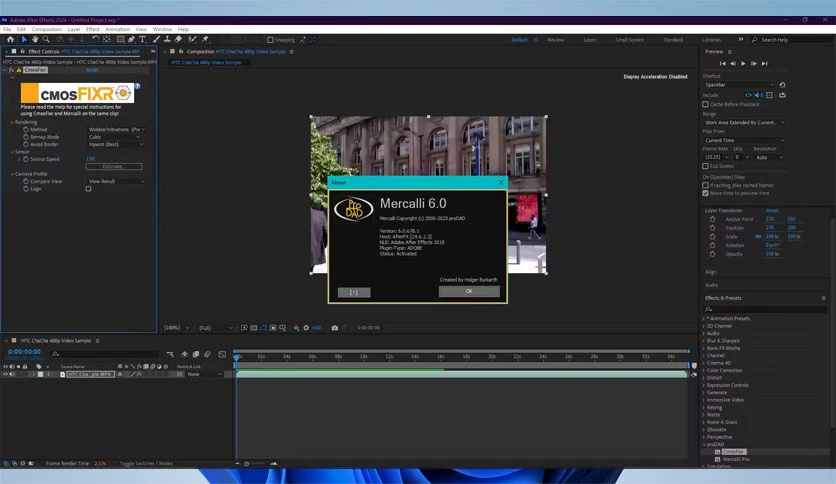Screen dimensions: 836x484
Task: Click the Opacity stopwatch in Layer Transform
Action: (x=712, y=254)
